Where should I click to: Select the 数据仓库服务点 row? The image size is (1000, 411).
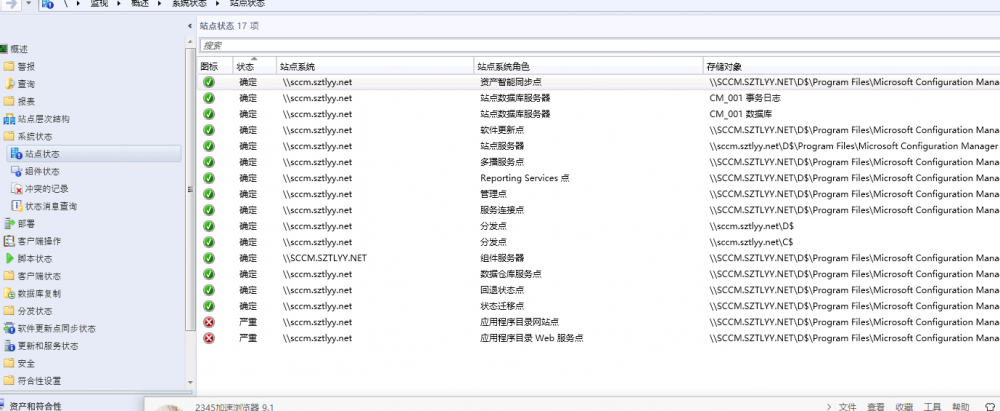click(599, 274)
